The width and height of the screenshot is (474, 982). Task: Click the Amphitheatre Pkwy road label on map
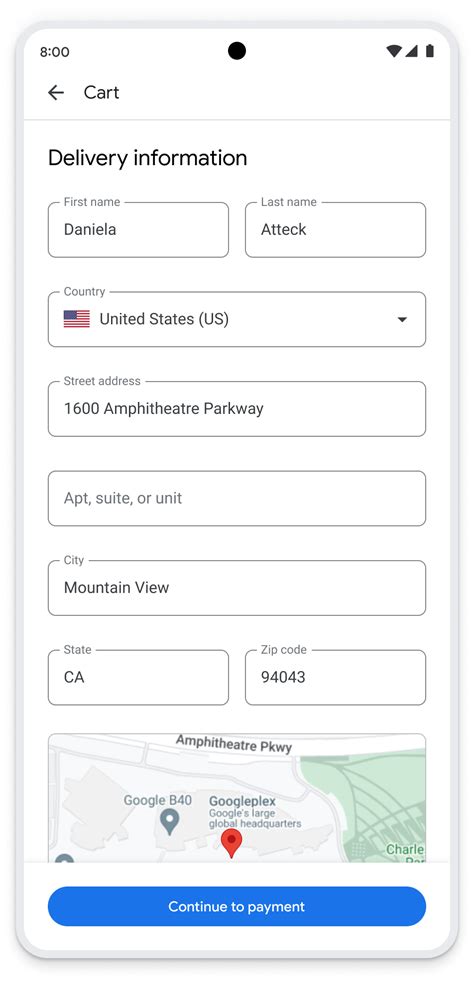click(234, 744)
